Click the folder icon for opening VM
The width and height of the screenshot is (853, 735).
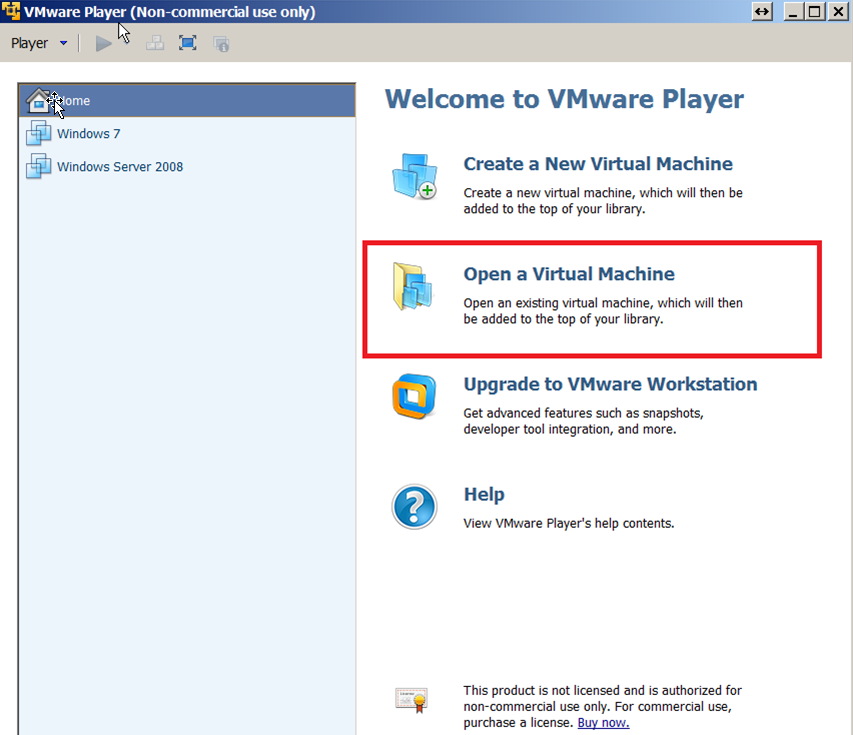412,287
